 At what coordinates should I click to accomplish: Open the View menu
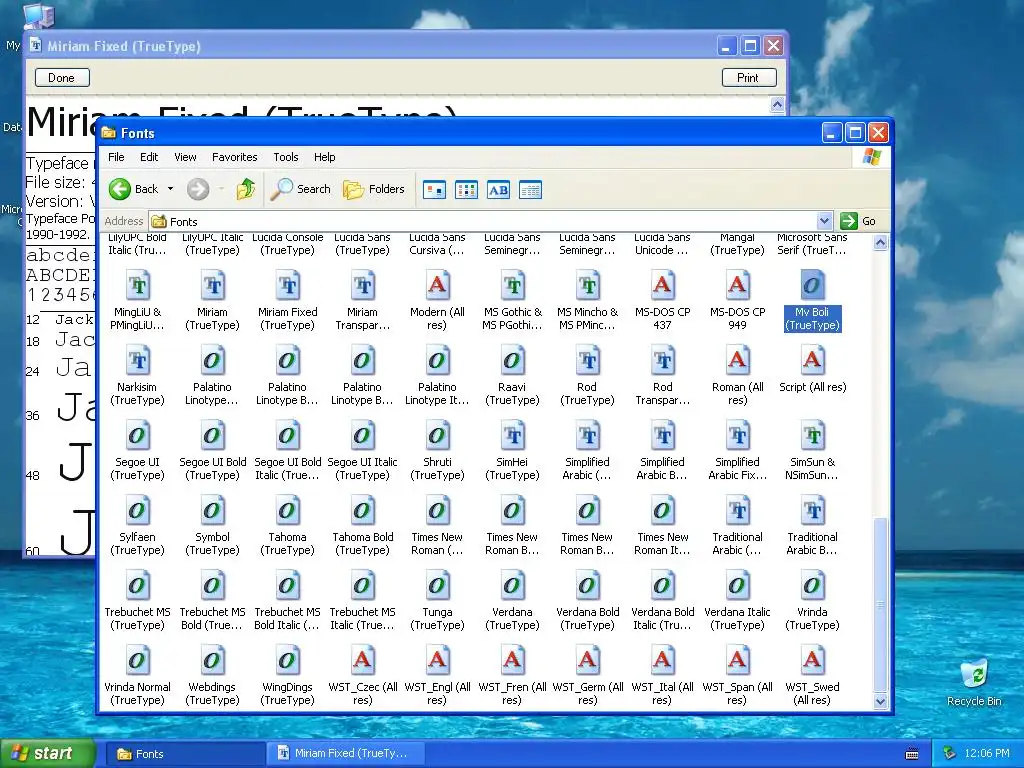tap(185, 157)
